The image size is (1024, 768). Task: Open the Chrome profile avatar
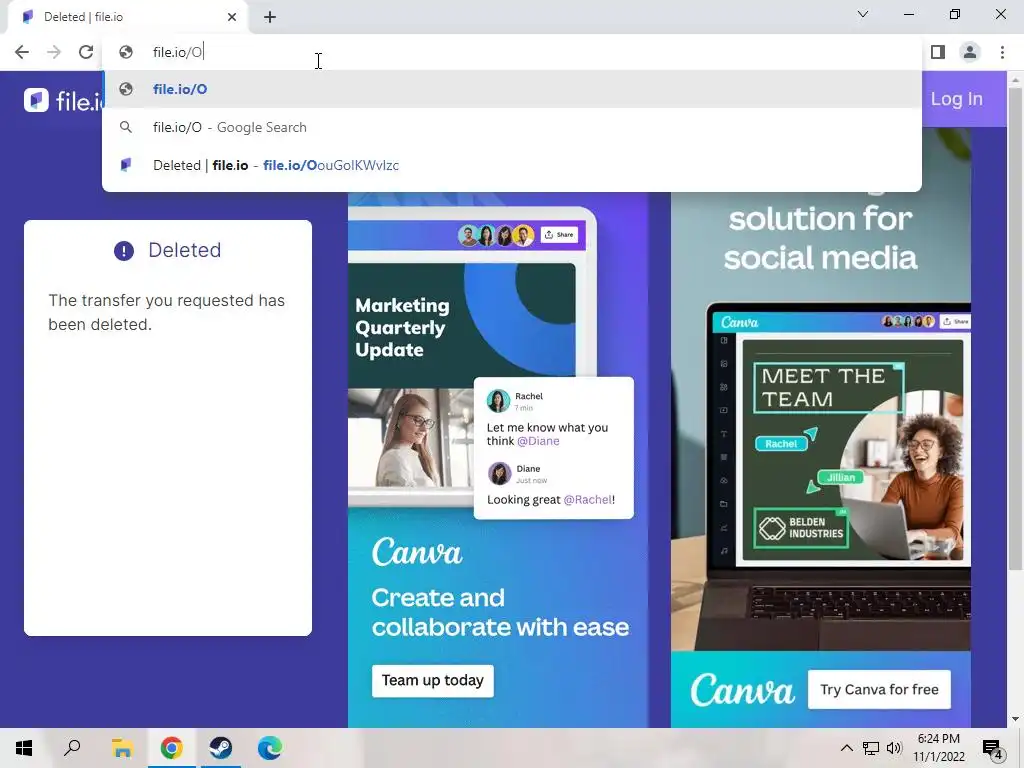(x=970, y=52)
